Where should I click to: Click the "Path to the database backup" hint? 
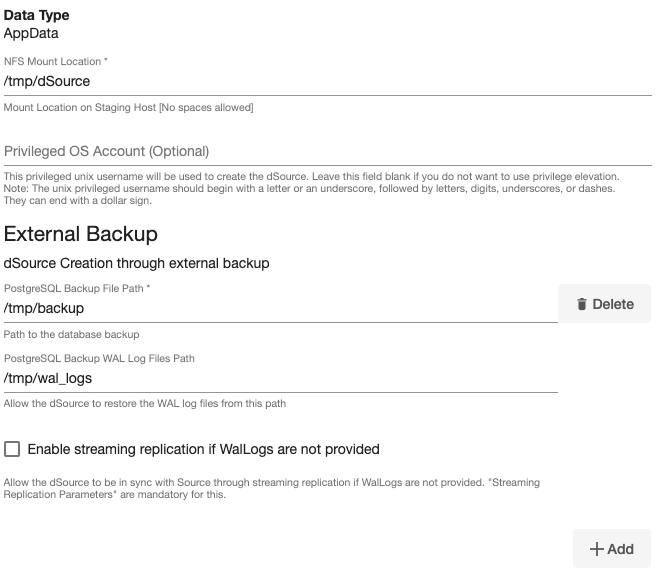(72, 334)
